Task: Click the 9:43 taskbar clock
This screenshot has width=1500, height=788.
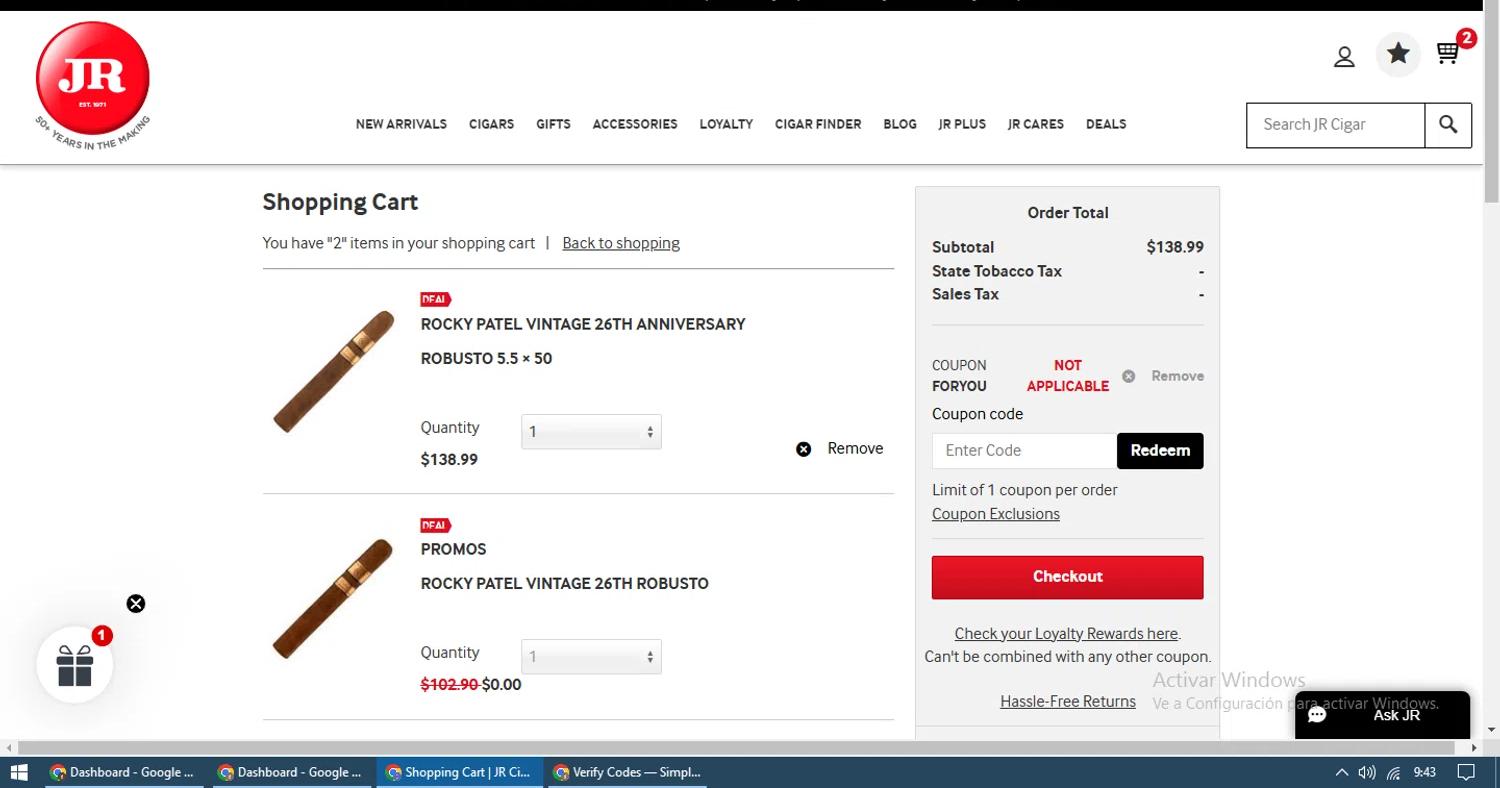Action: 1425,772
